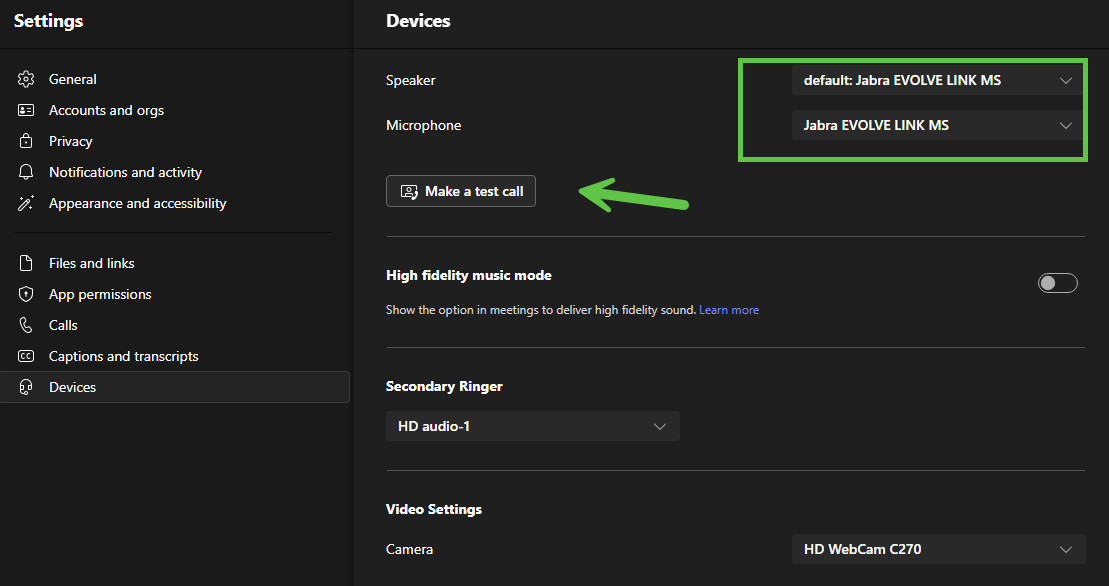
Task: Click the Notifications bell icon
Action: click(27, 172)
